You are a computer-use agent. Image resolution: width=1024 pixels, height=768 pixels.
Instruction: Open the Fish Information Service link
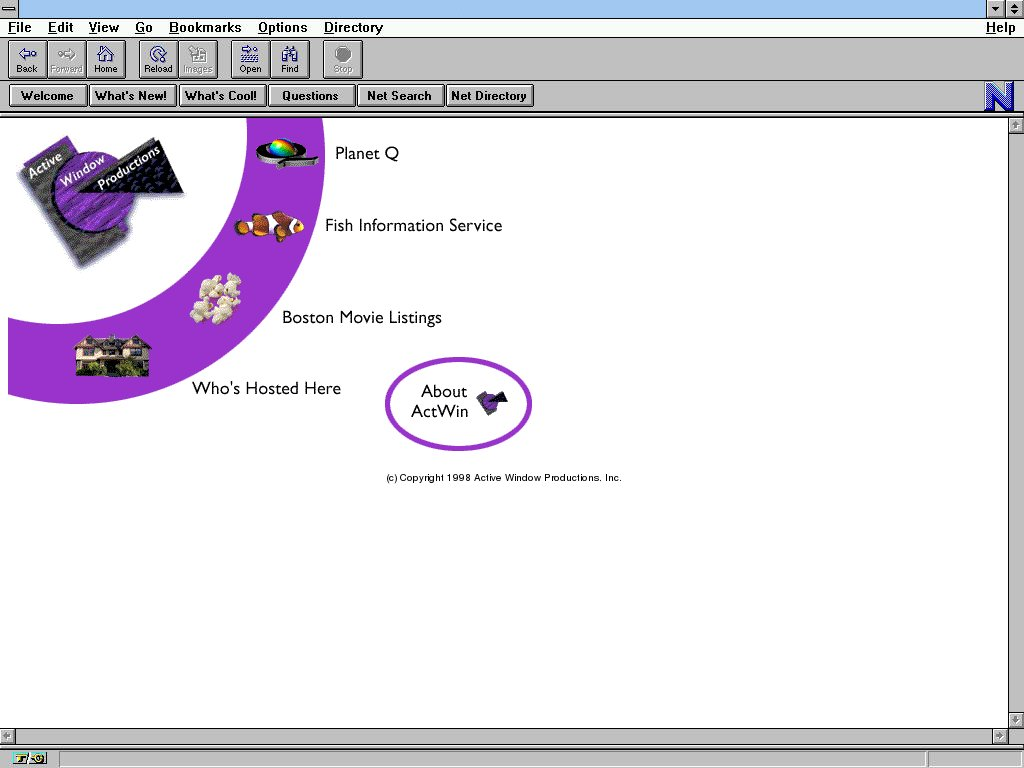click(x=413, y=226)
